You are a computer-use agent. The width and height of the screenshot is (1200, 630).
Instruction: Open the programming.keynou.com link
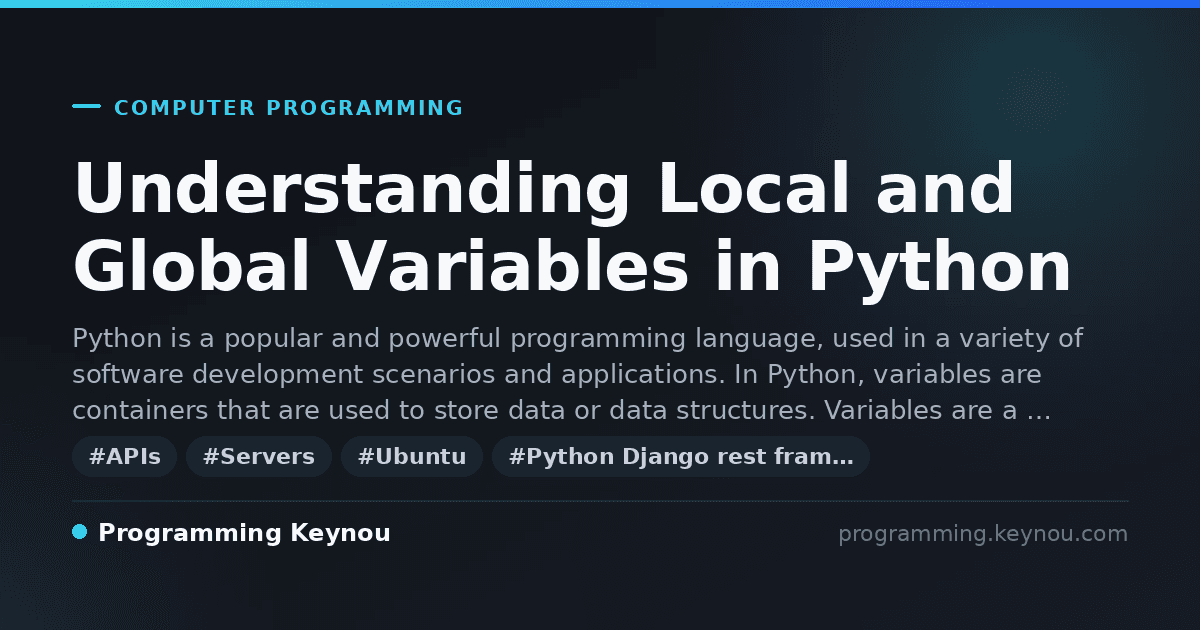pos(983,534)
